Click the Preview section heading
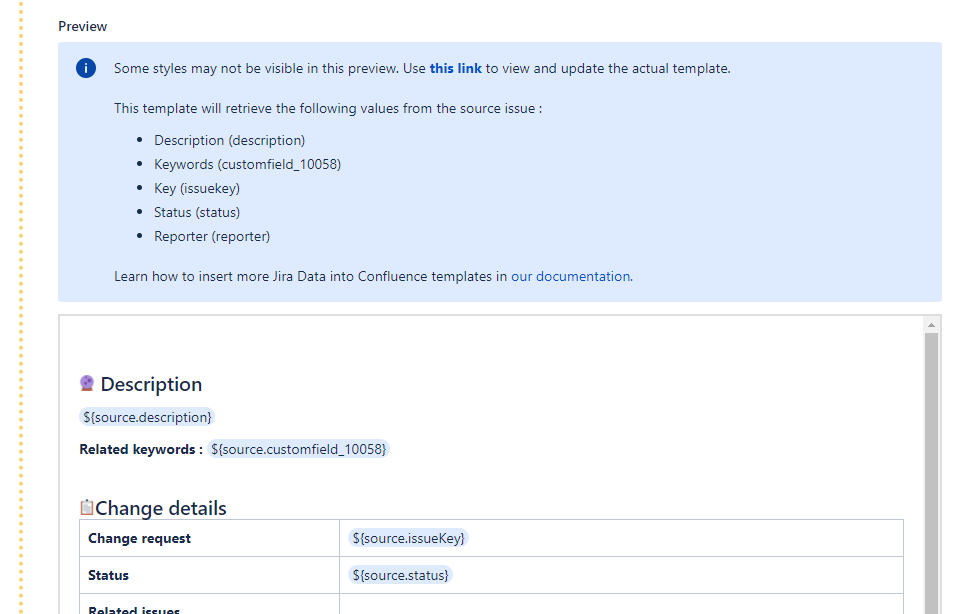This screenshot has height=614, width=966. point(82,26)
